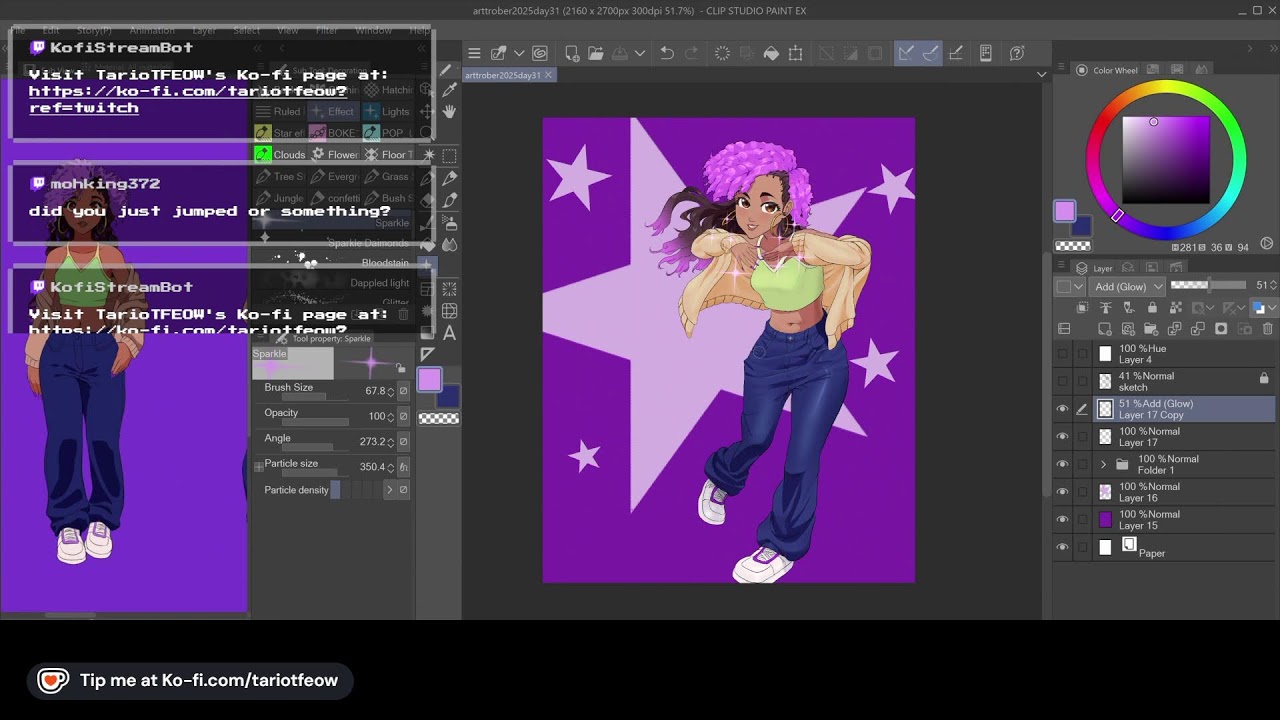Select the Clouds sub tool group

tap(280, 154)
